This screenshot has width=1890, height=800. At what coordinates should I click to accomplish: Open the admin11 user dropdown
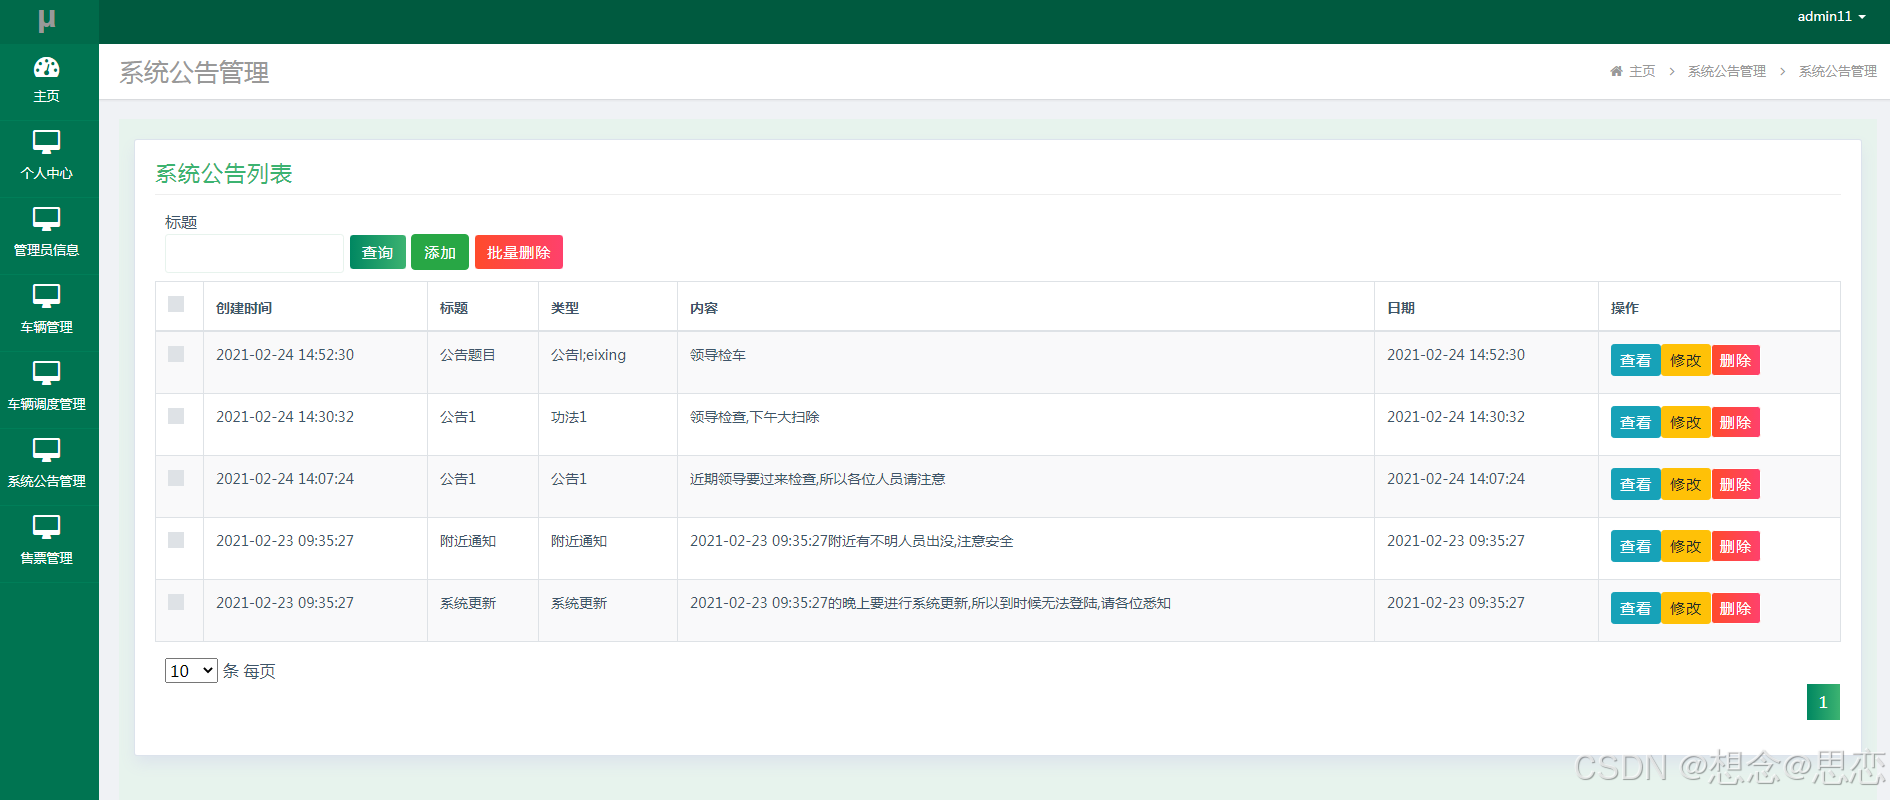pyautogui.click(x=1831, y=16)
